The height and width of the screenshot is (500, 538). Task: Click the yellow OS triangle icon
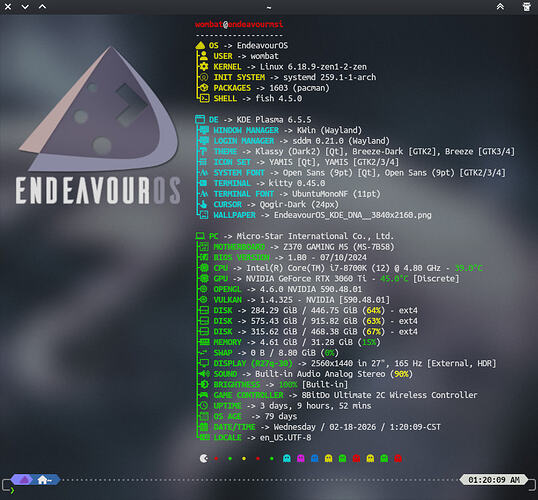pos(200,45)
